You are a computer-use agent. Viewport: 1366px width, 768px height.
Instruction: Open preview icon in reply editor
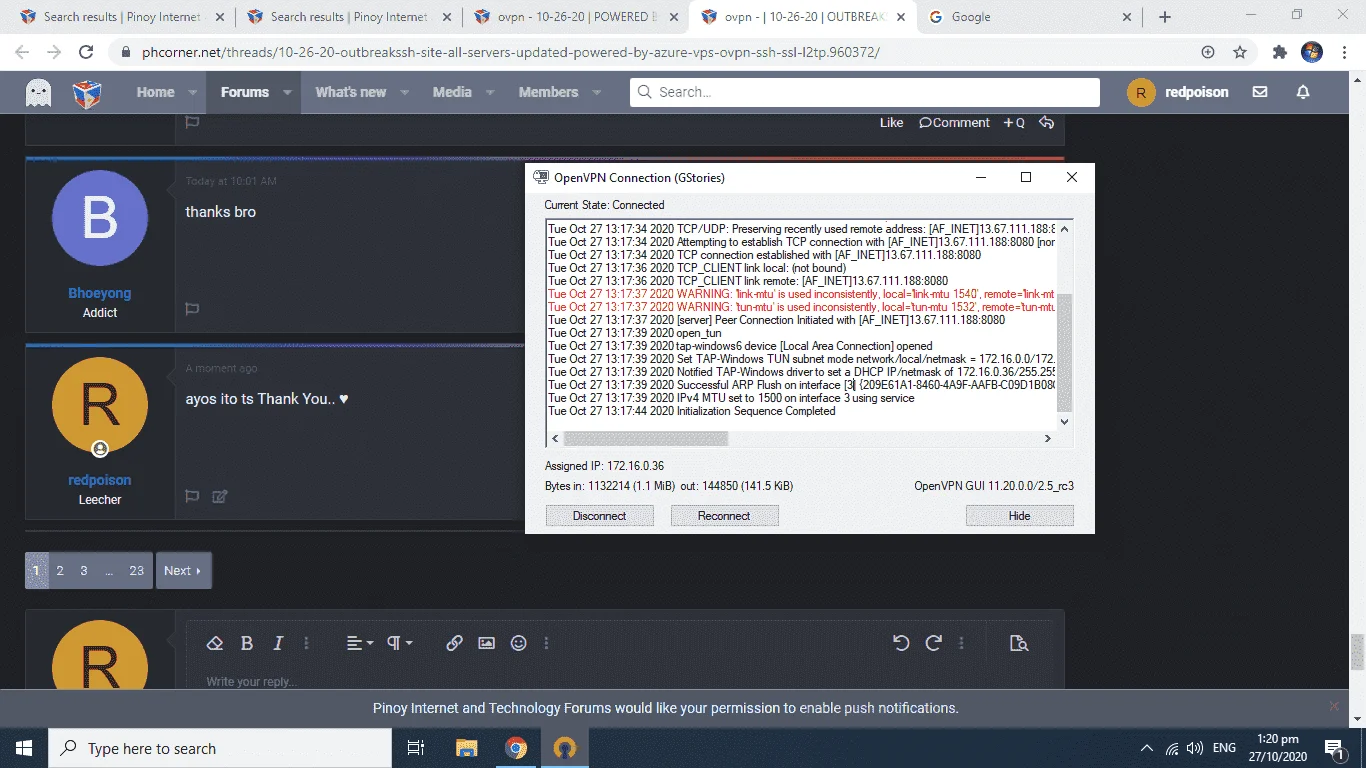click(1019, 643)
